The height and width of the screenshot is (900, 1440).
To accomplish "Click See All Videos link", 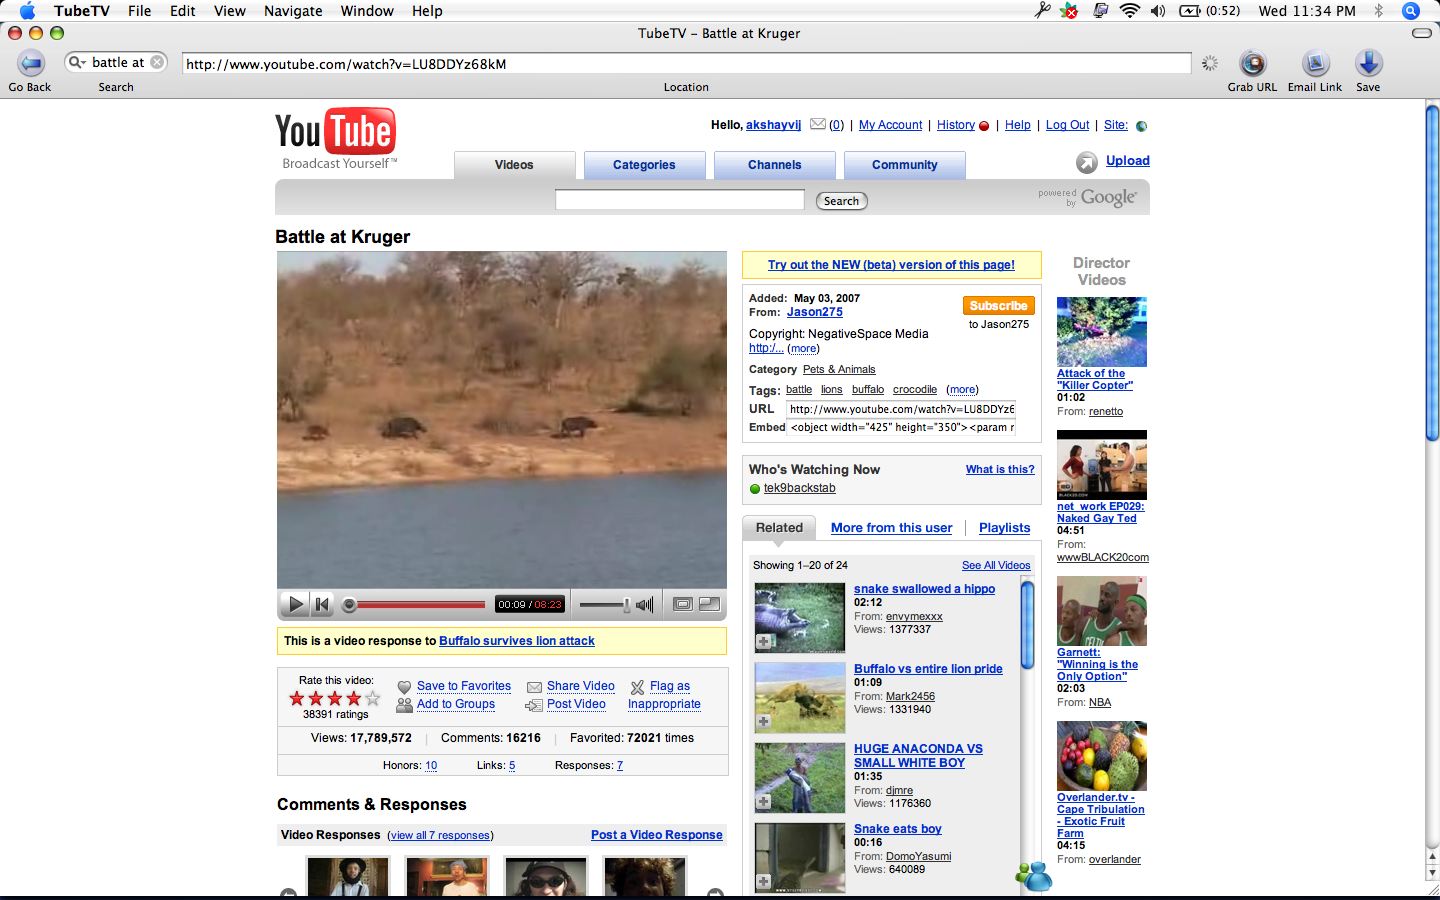I will tap(996, 566).
